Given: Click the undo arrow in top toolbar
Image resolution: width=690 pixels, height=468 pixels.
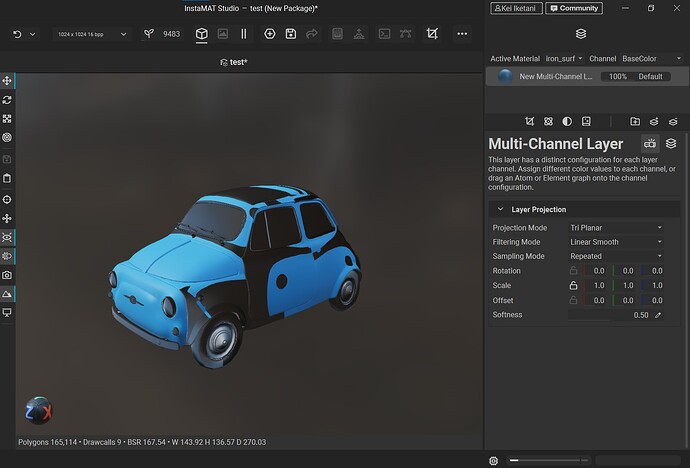Looking at the screenshot, I should [x=17, y=34].
